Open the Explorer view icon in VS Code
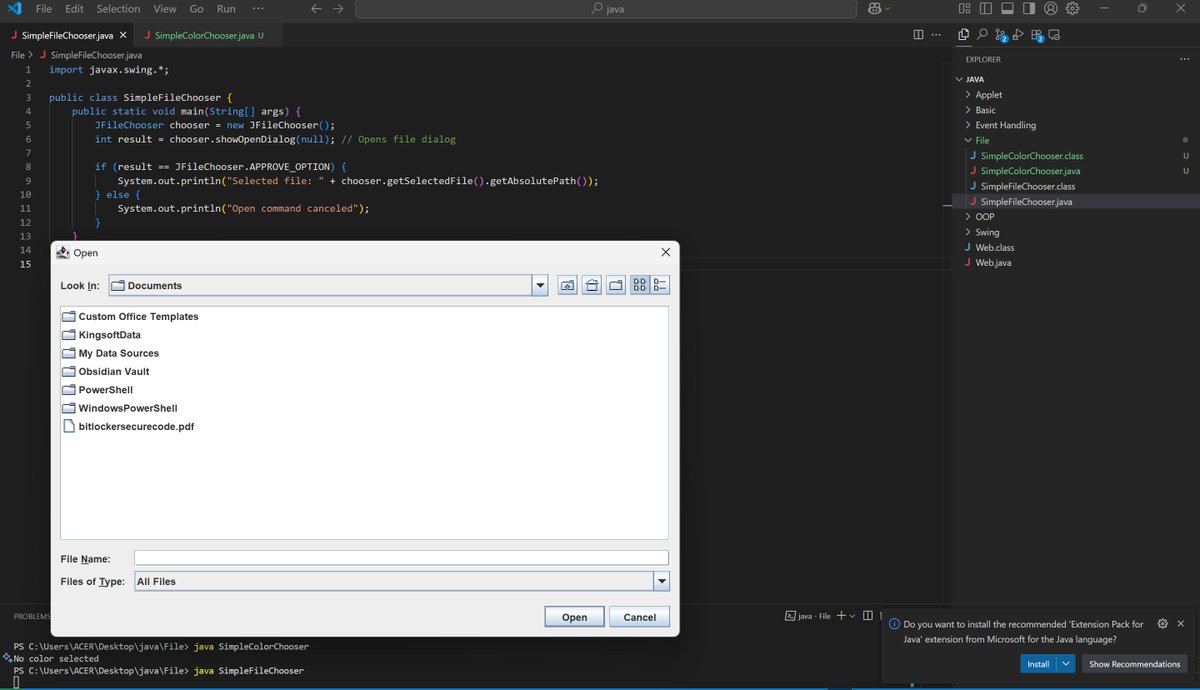1200x690 pixels. point(963,34)
